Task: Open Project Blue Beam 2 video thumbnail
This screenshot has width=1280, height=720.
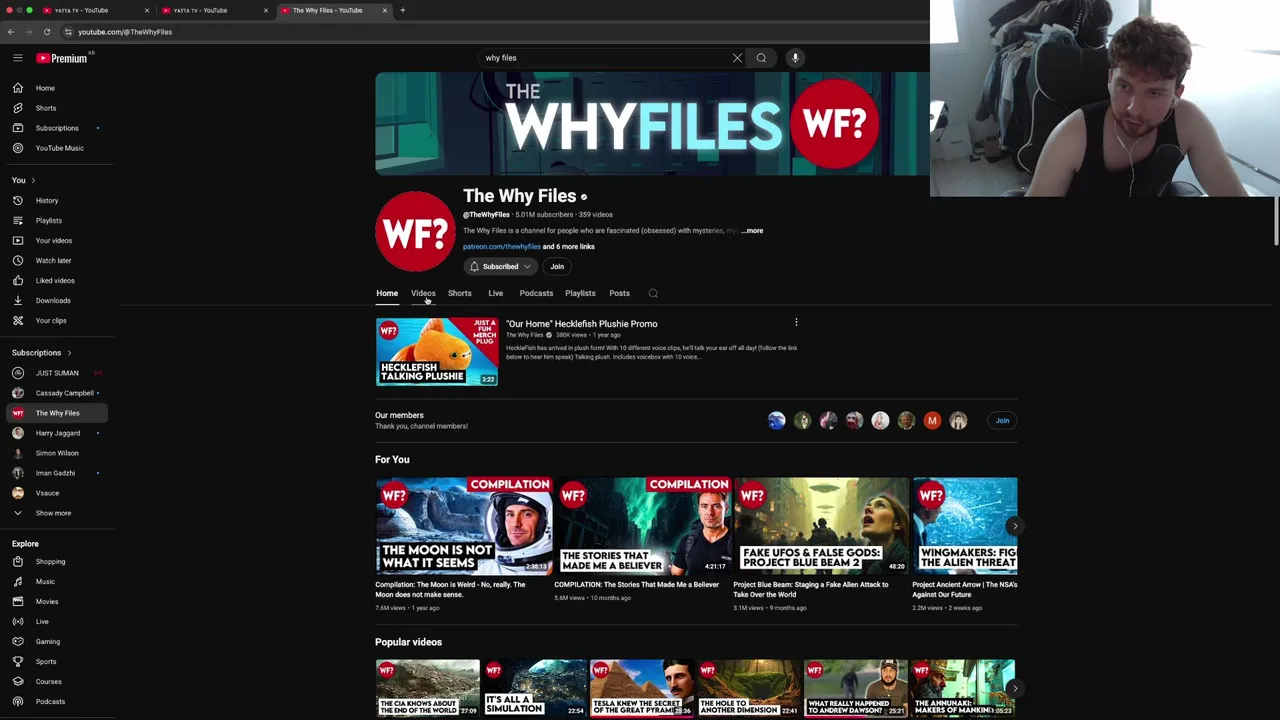Action: (x=821, y=526)
